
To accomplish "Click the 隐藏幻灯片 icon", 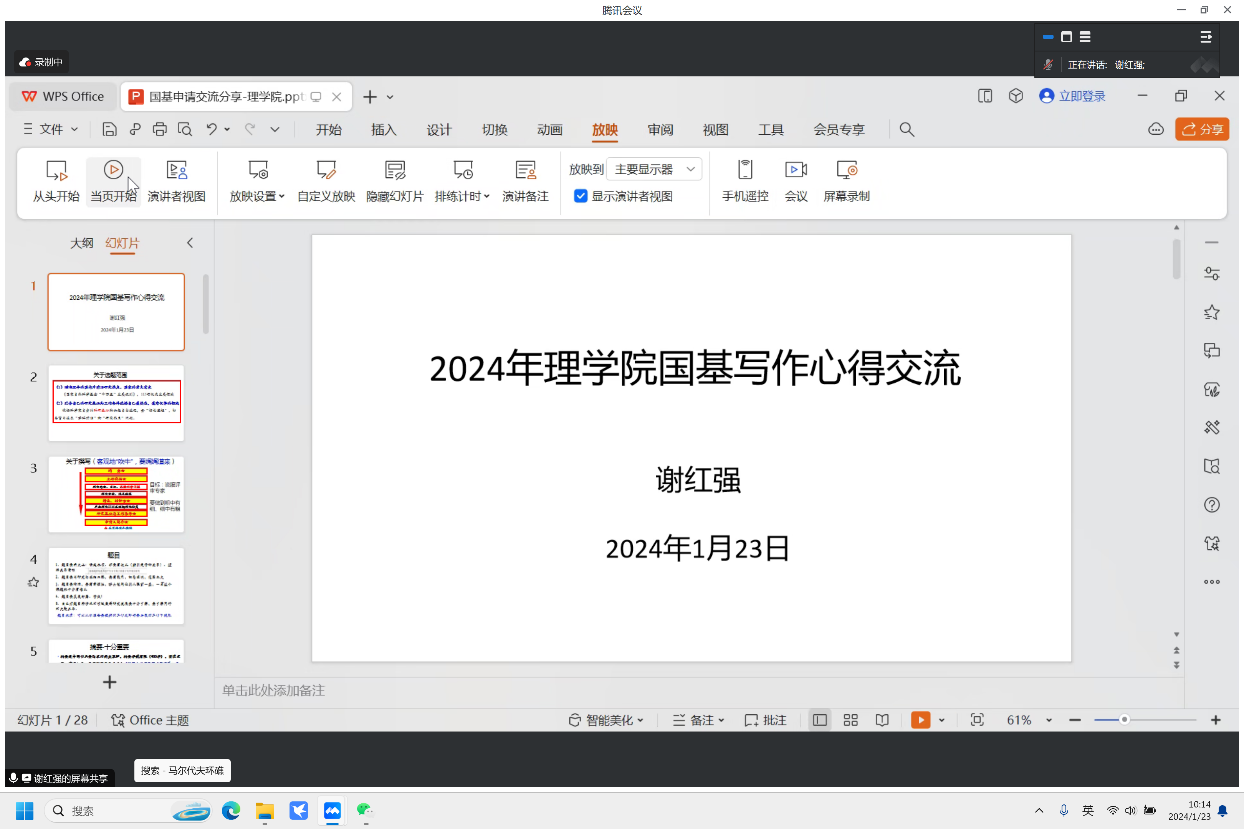I will 394,171.
